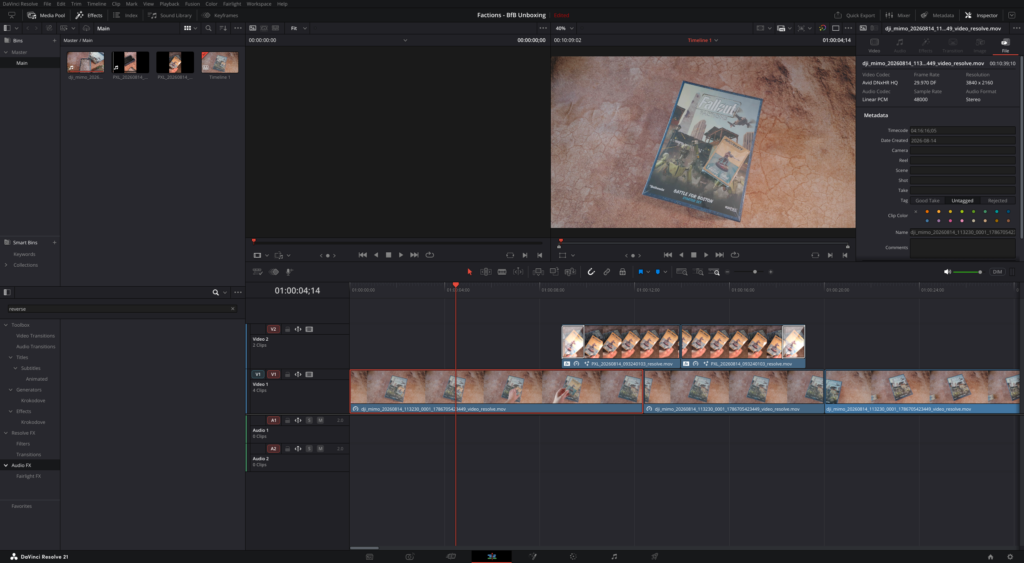
Task: Click the blue Marker icon
Action: click(658, 272)
